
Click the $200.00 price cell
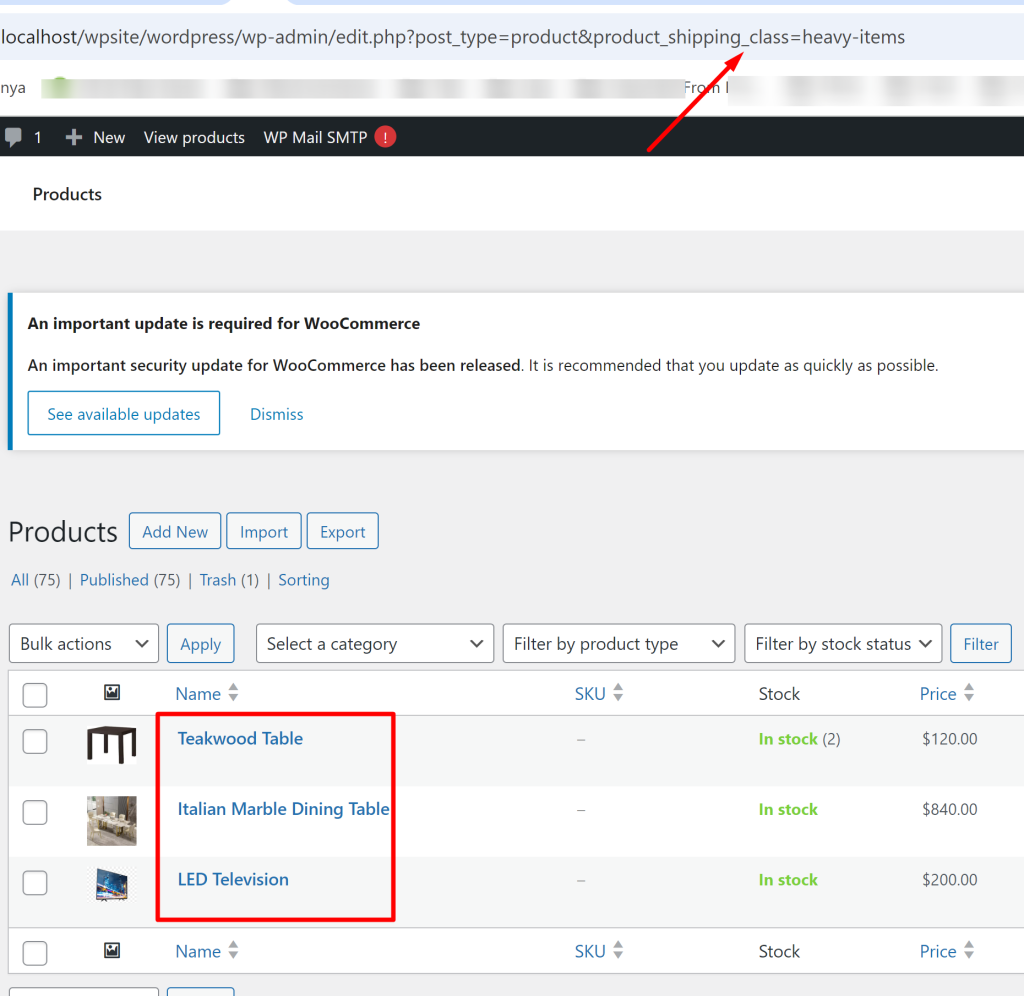pyautogui.click(x=950, y=880)
